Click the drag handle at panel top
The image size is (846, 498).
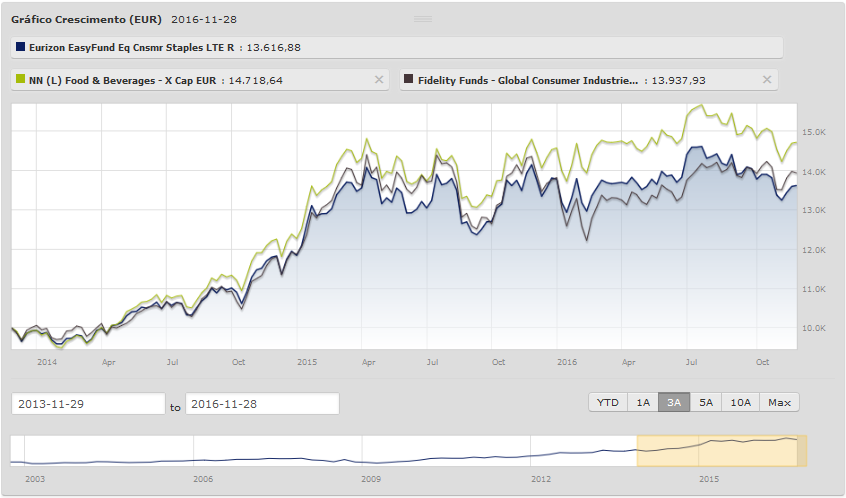422,19
